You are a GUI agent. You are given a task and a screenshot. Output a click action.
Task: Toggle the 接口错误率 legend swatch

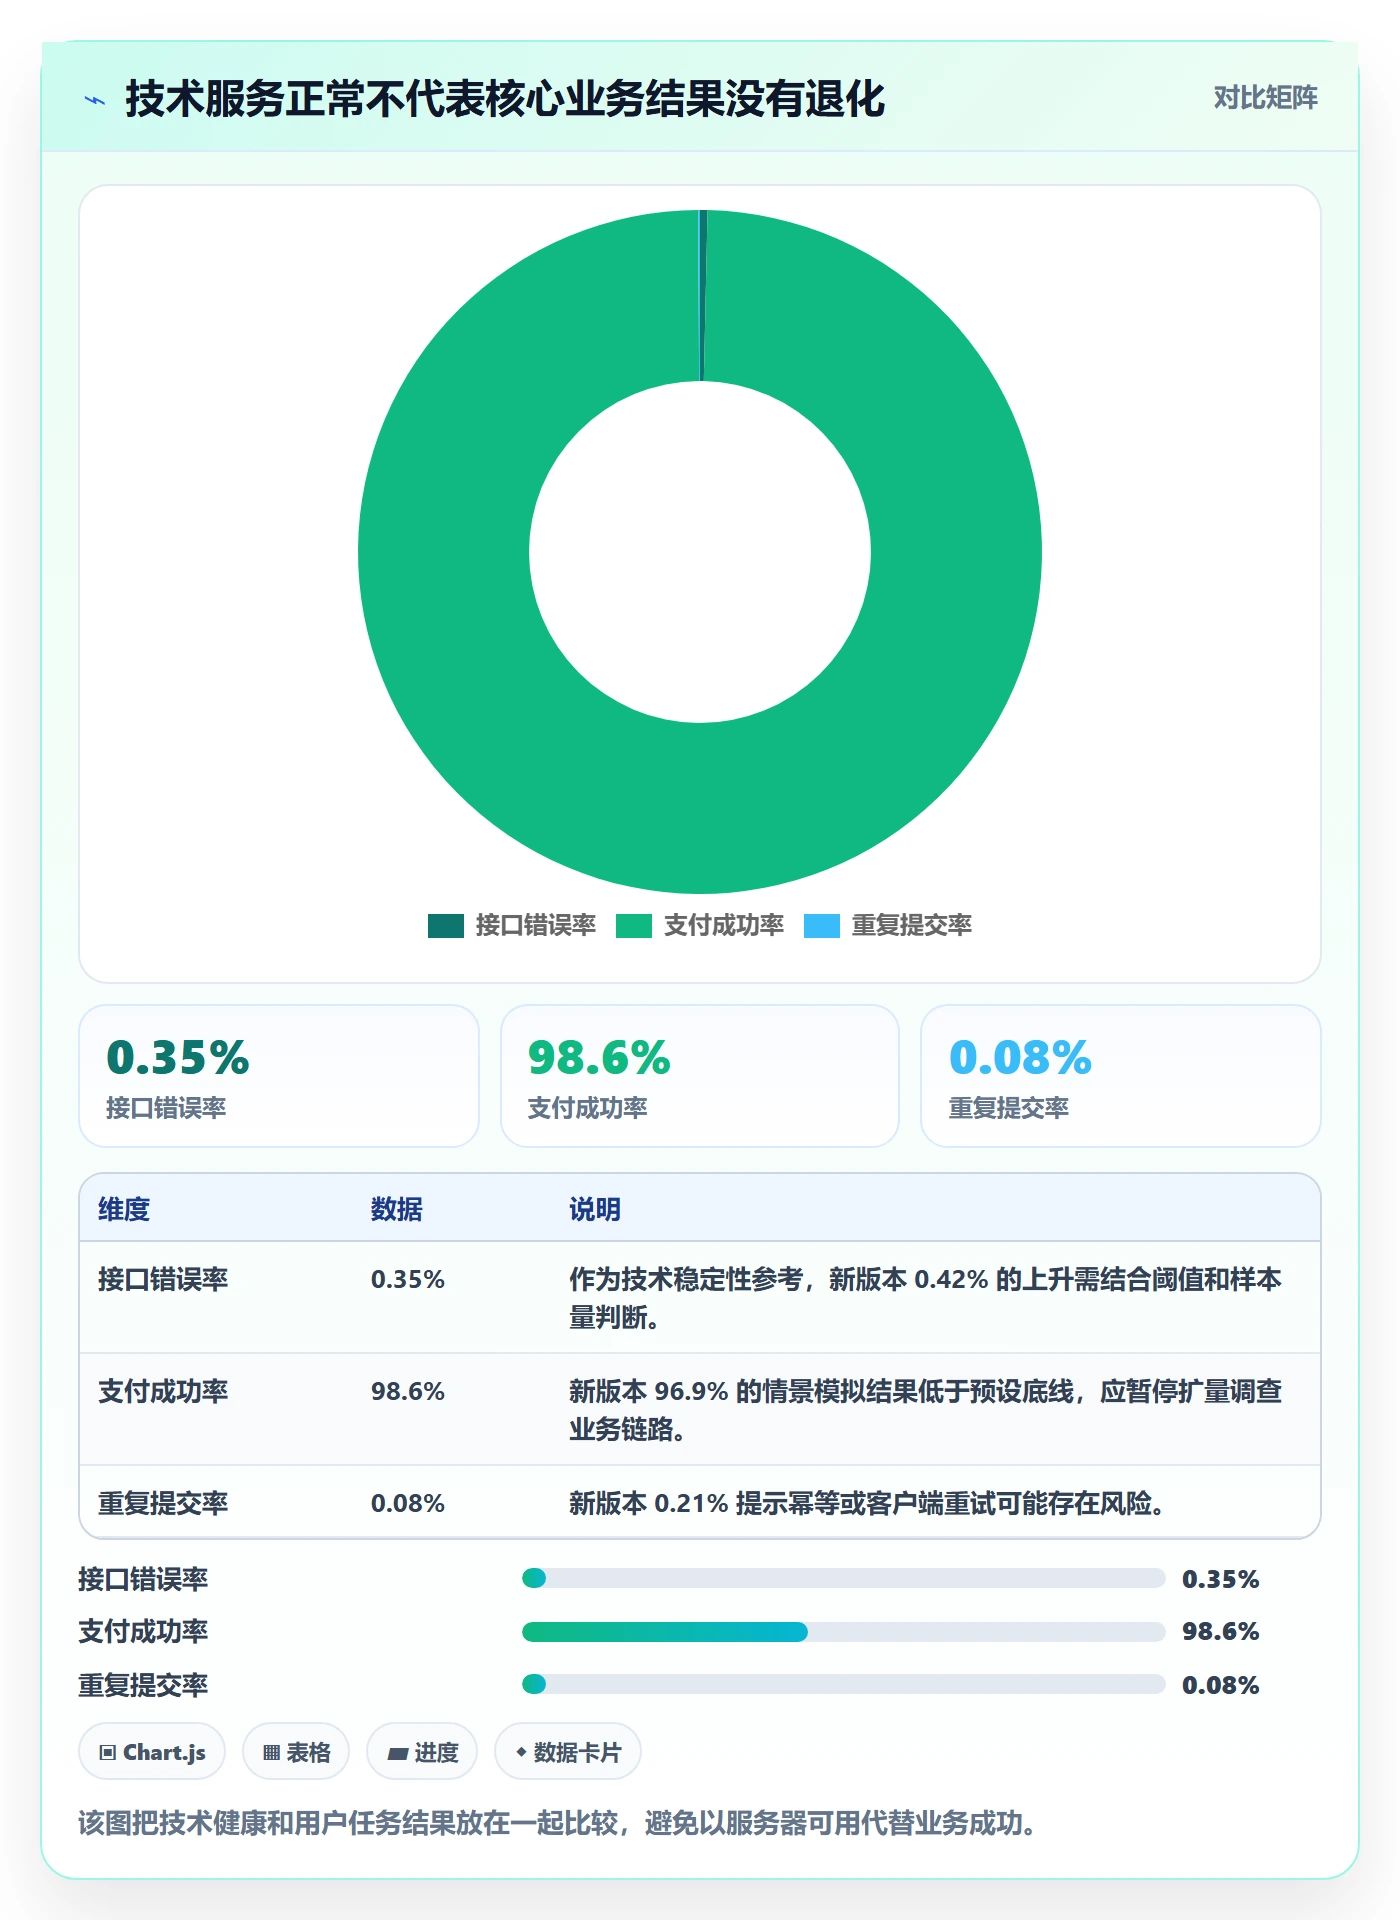(x=446, y=926)
